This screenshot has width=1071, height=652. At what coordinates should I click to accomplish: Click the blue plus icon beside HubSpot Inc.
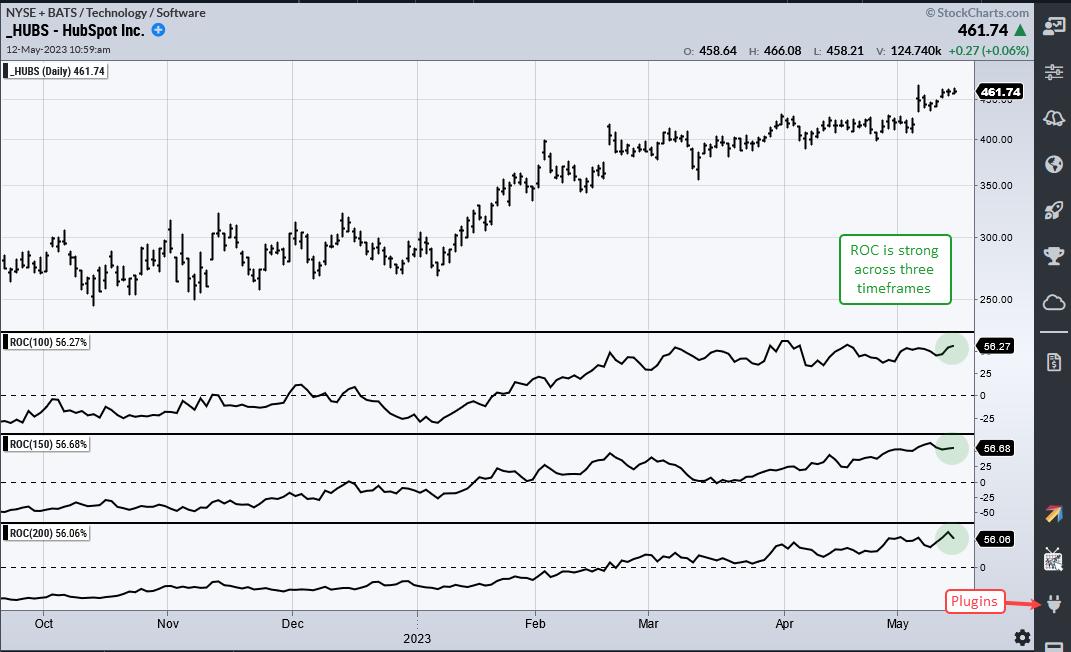tap(158, 30)
